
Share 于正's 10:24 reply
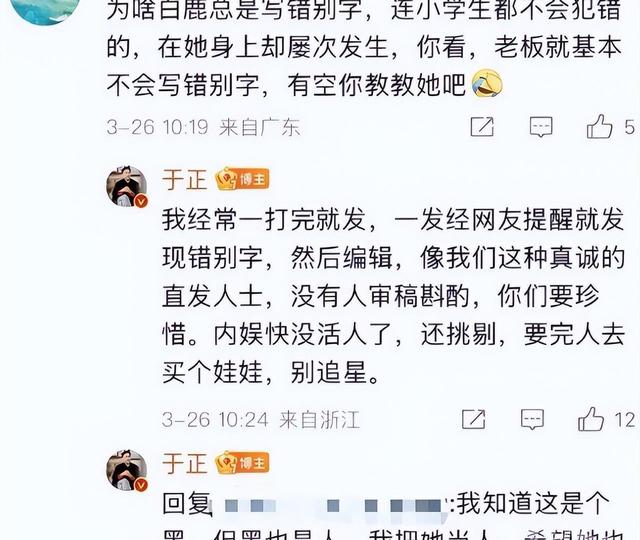click(x=473, y=419)
